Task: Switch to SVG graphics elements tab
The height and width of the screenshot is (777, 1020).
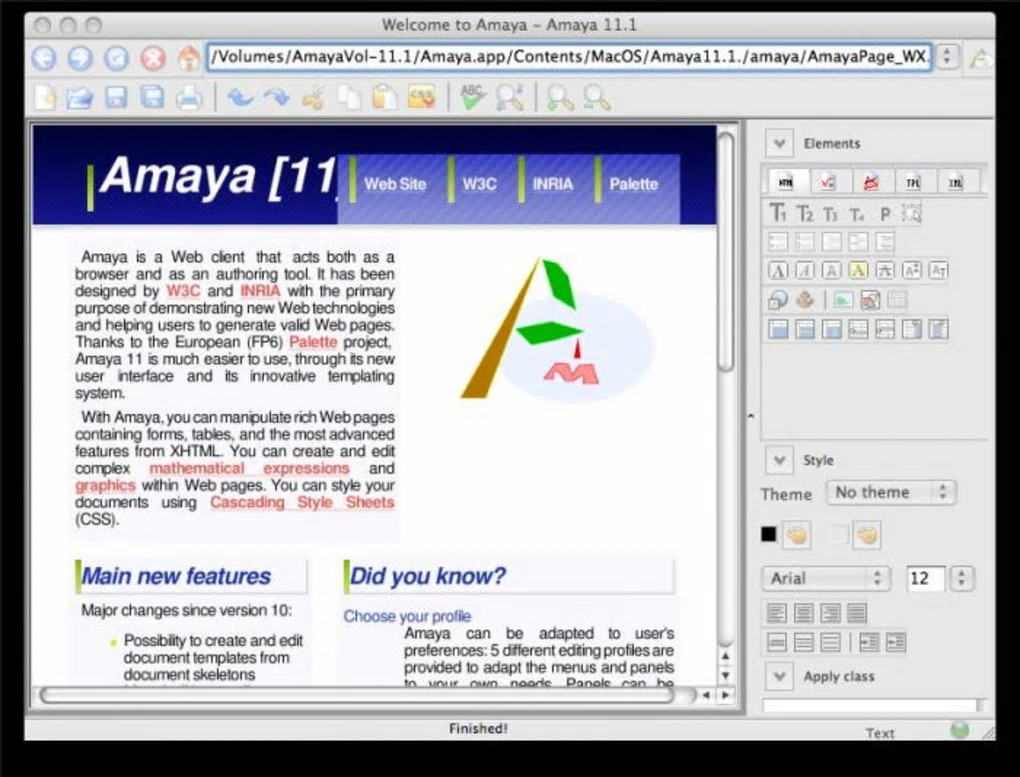Action: point(871,182)
